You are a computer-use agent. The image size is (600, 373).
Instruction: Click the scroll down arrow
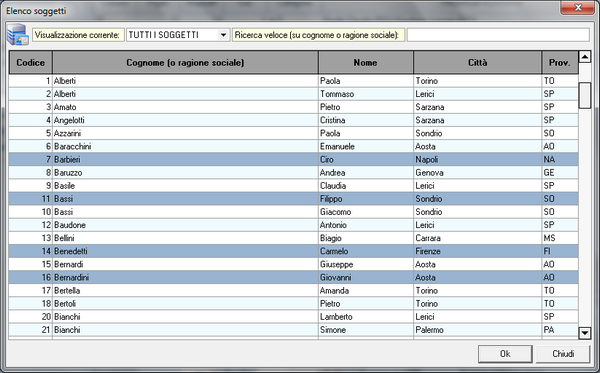(584, 332)
